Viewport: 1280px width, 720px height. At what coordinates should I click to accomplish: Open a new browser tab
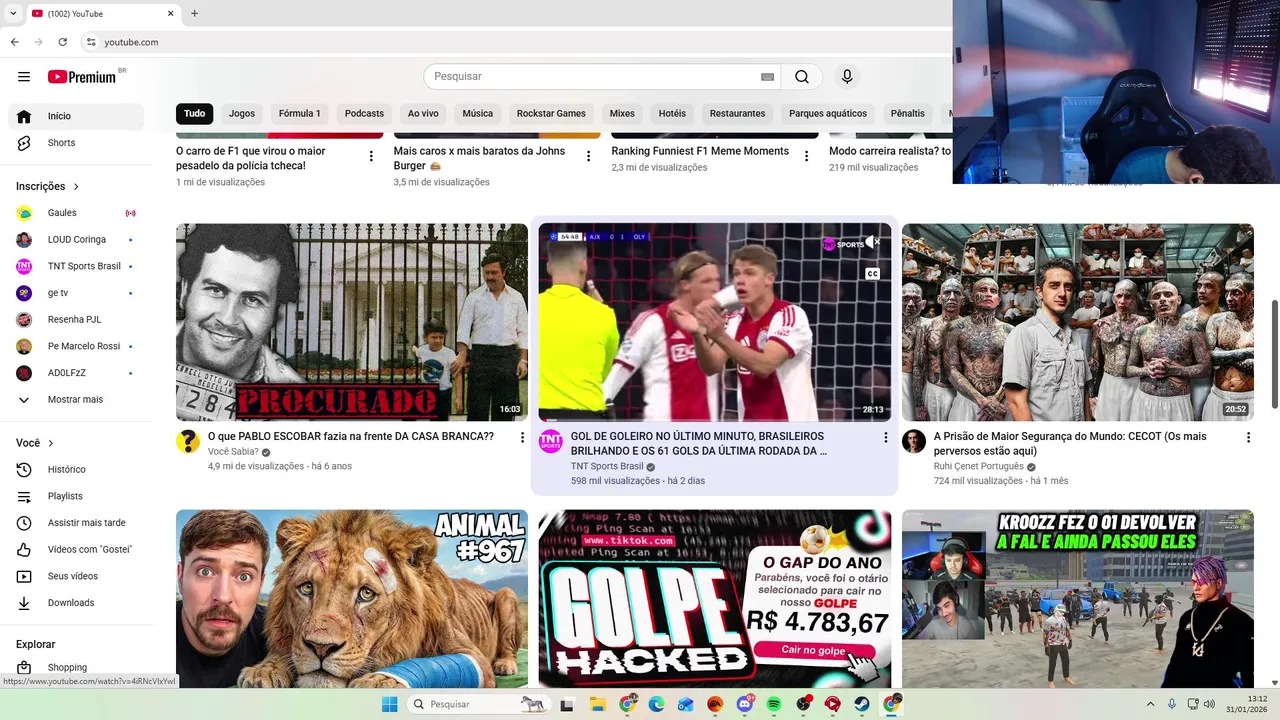point(194,13)
